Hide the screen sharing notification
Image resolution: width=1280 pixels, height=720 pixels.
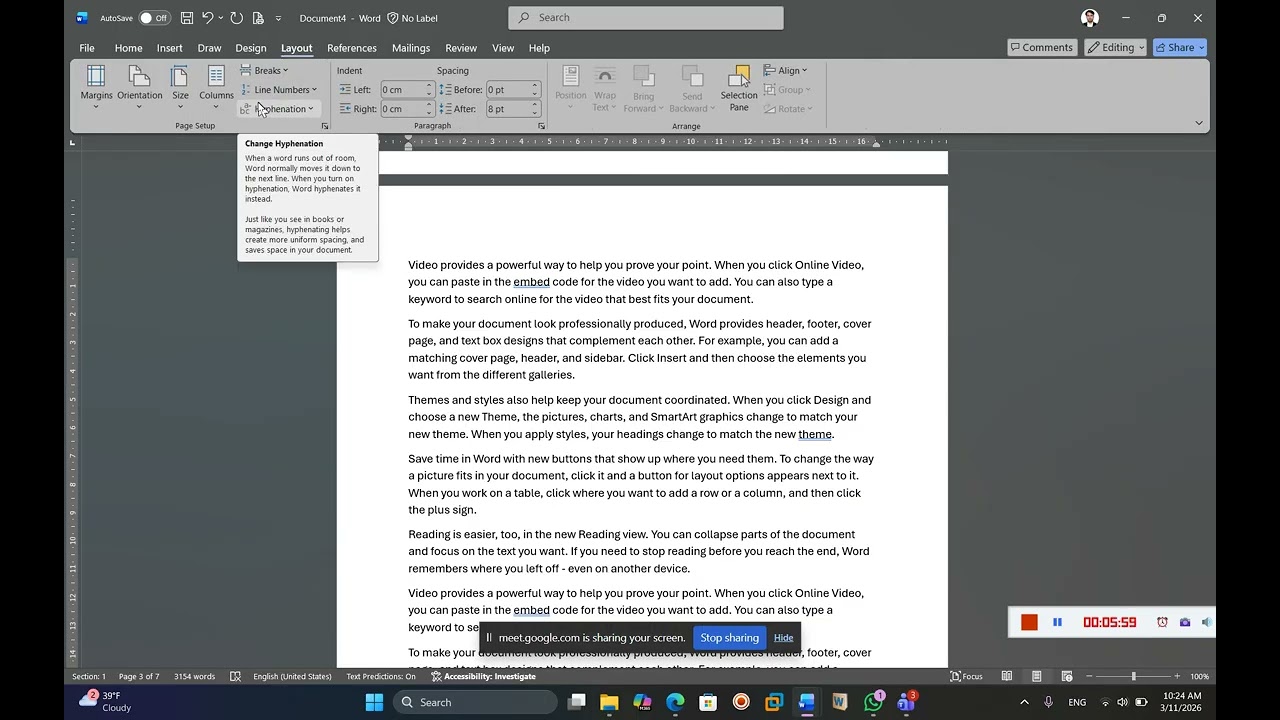tap(783, 638)
